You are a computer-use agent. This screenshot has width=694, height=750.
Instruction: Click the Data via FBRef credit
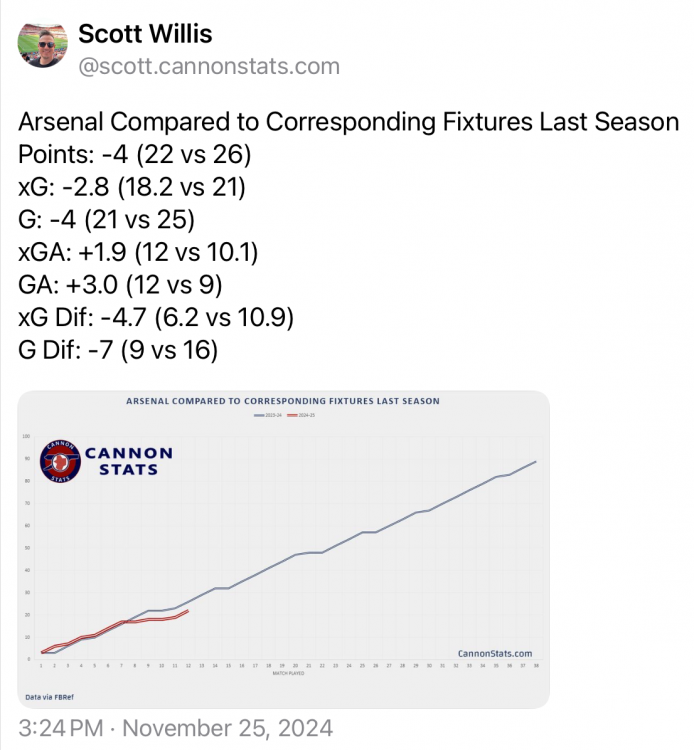48,695
